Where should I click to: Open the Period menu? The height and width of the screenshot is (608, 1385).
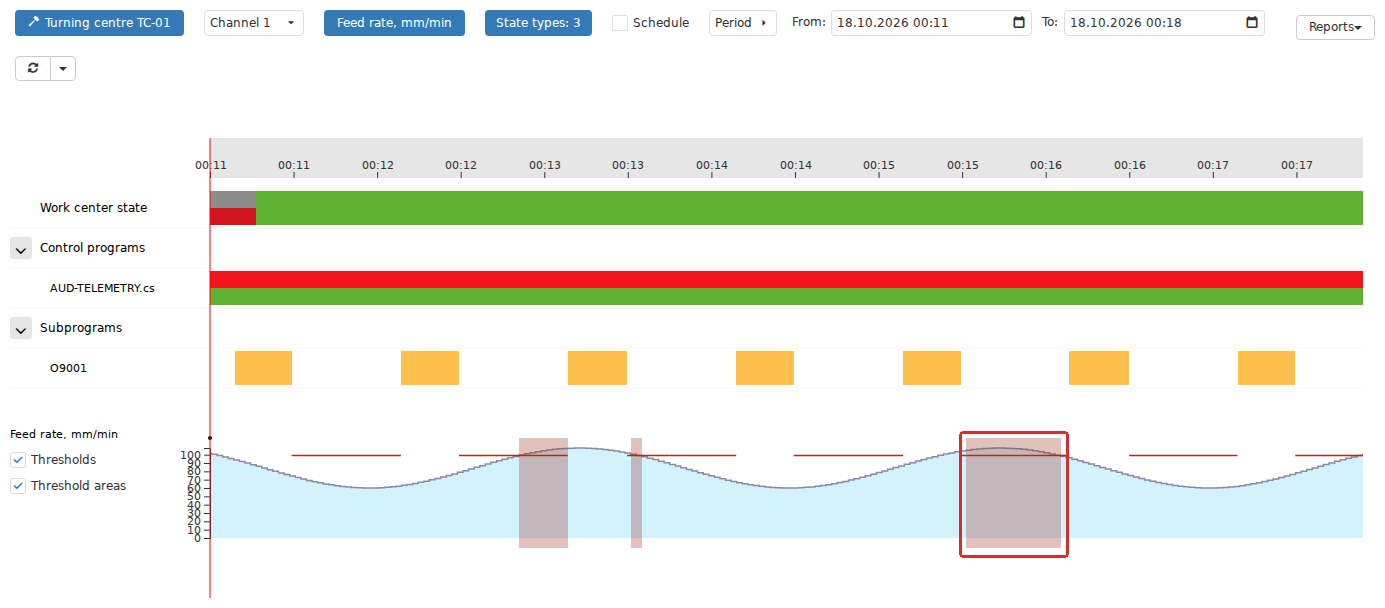point(743,23)
